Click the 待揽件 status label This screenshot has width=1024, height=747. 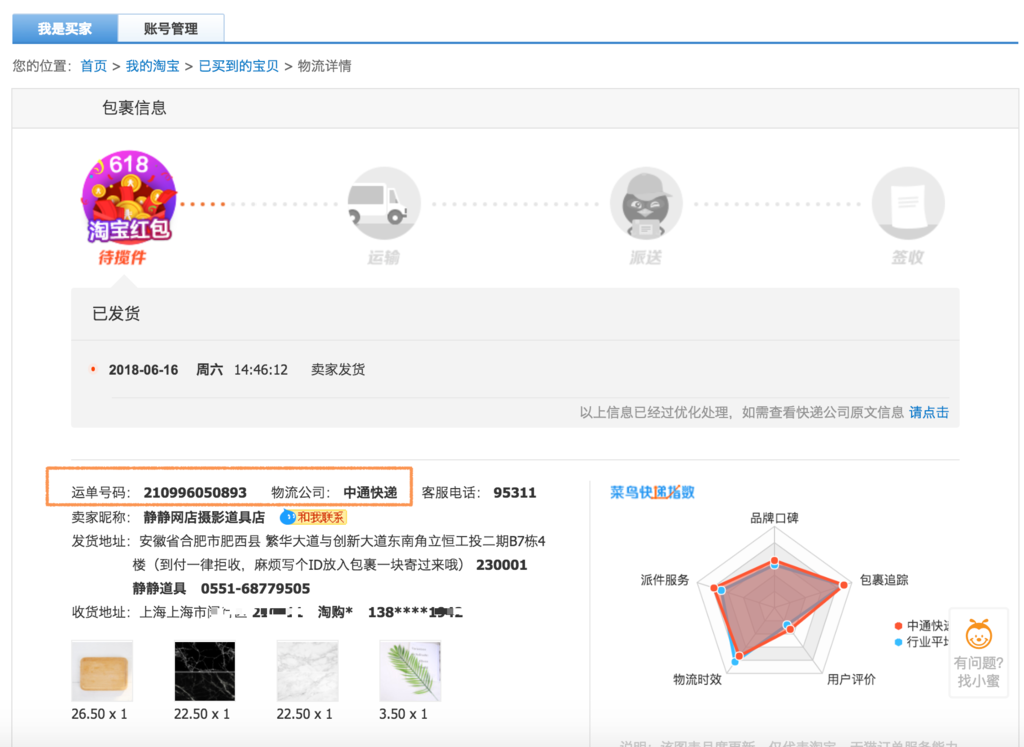[x=122, y=257]
